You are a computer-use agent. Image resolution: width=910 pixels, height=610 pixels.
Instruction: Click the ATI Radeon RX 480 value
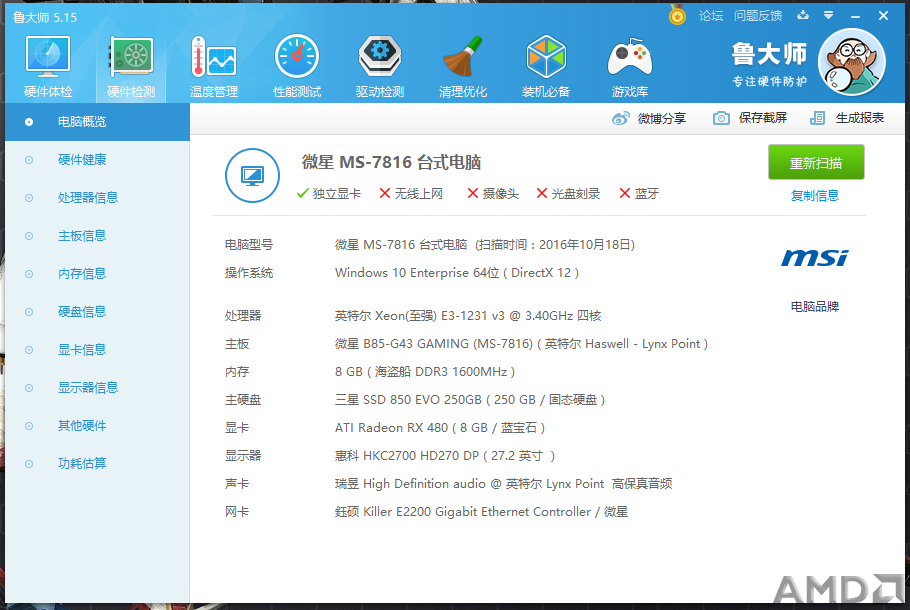[440, 428]
